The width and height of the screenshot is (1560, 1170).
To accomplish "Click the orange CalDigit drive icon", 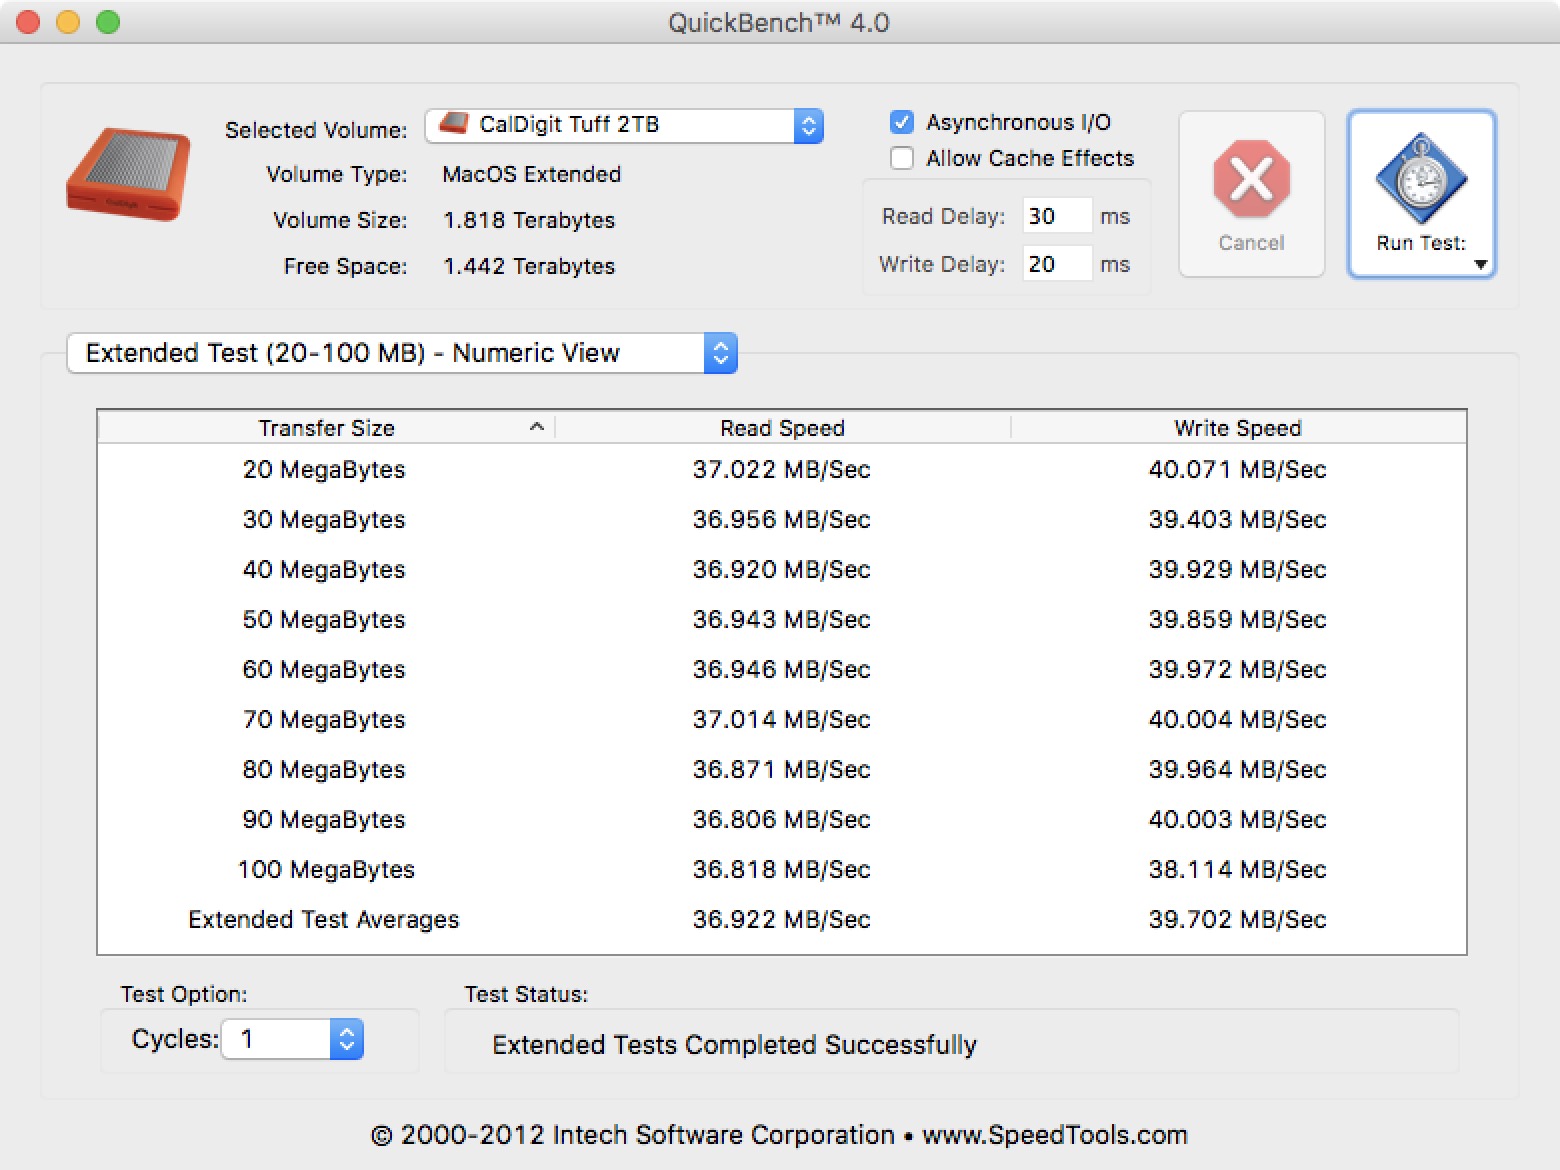I will coord(128,174).
